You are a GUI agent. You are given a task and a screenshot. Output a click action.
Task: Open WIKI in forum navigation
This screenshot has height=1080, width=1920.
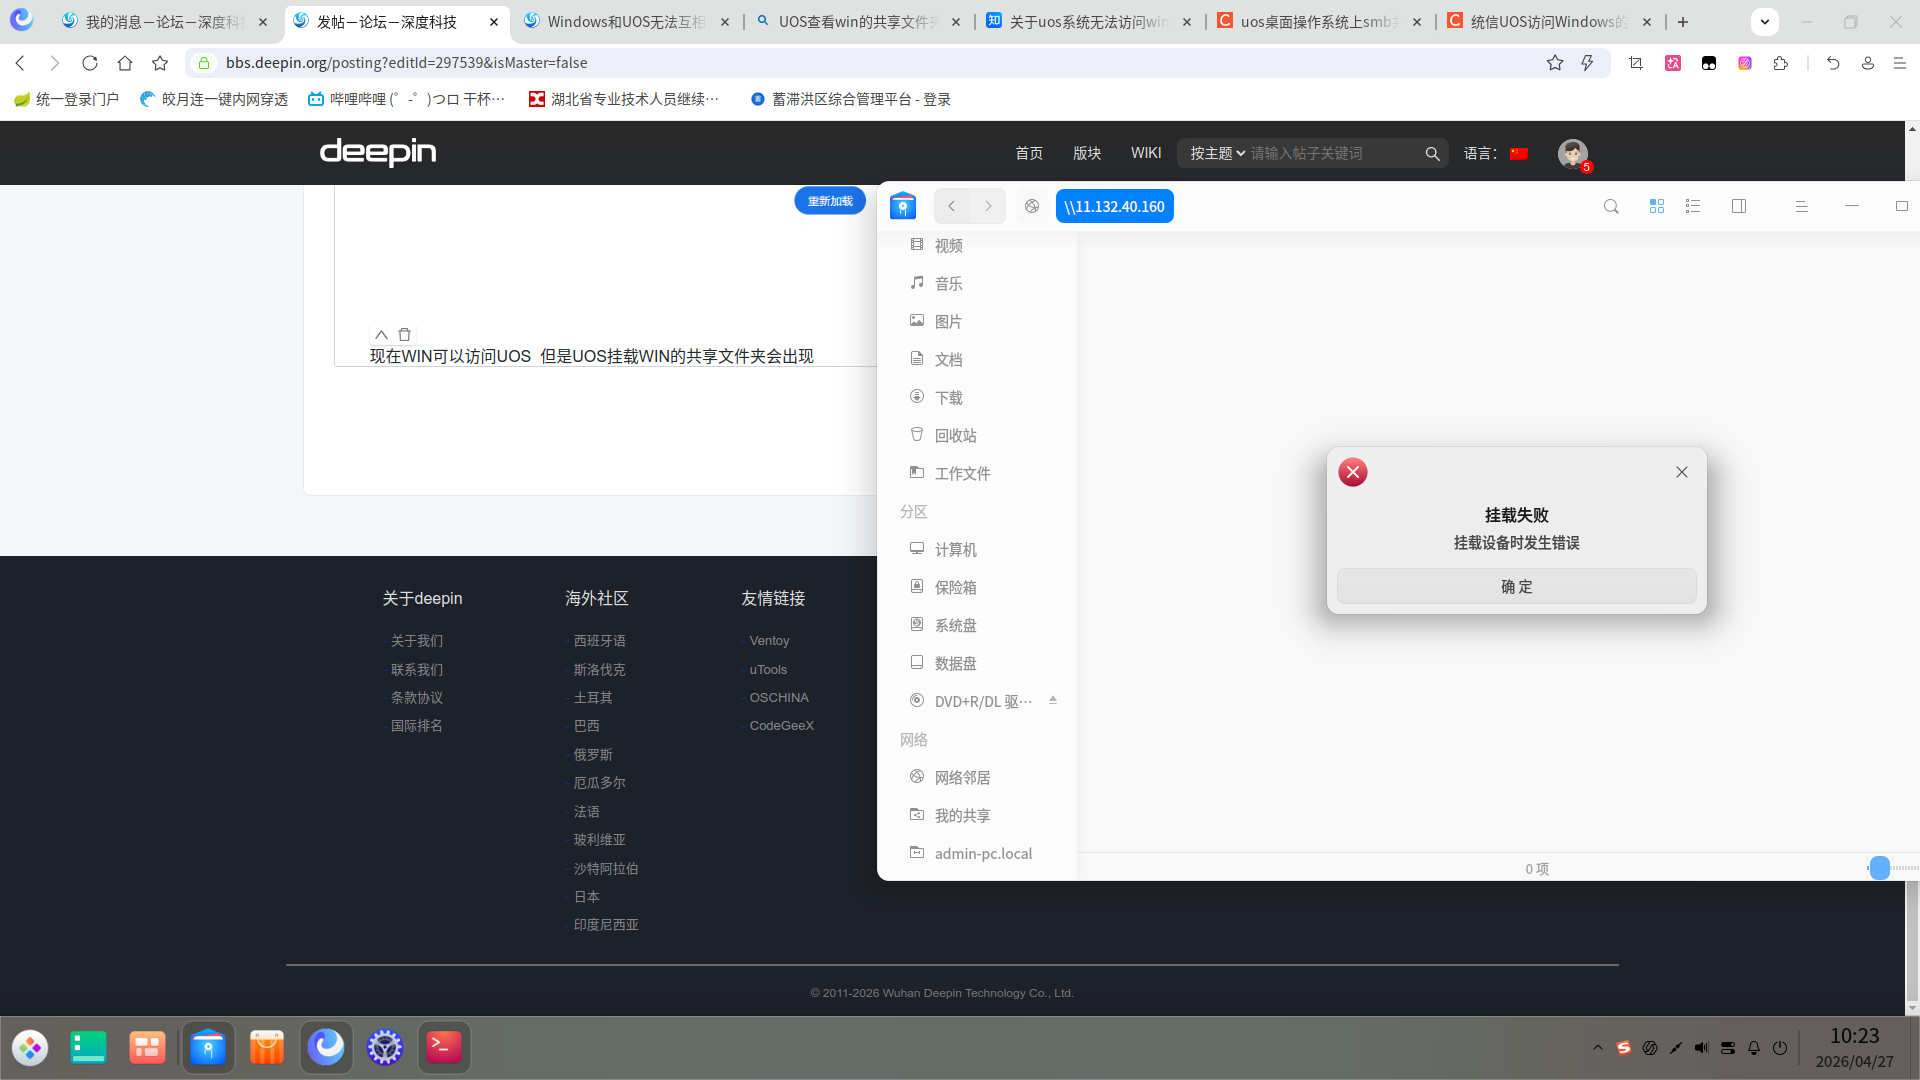(x=1146, y=153)
